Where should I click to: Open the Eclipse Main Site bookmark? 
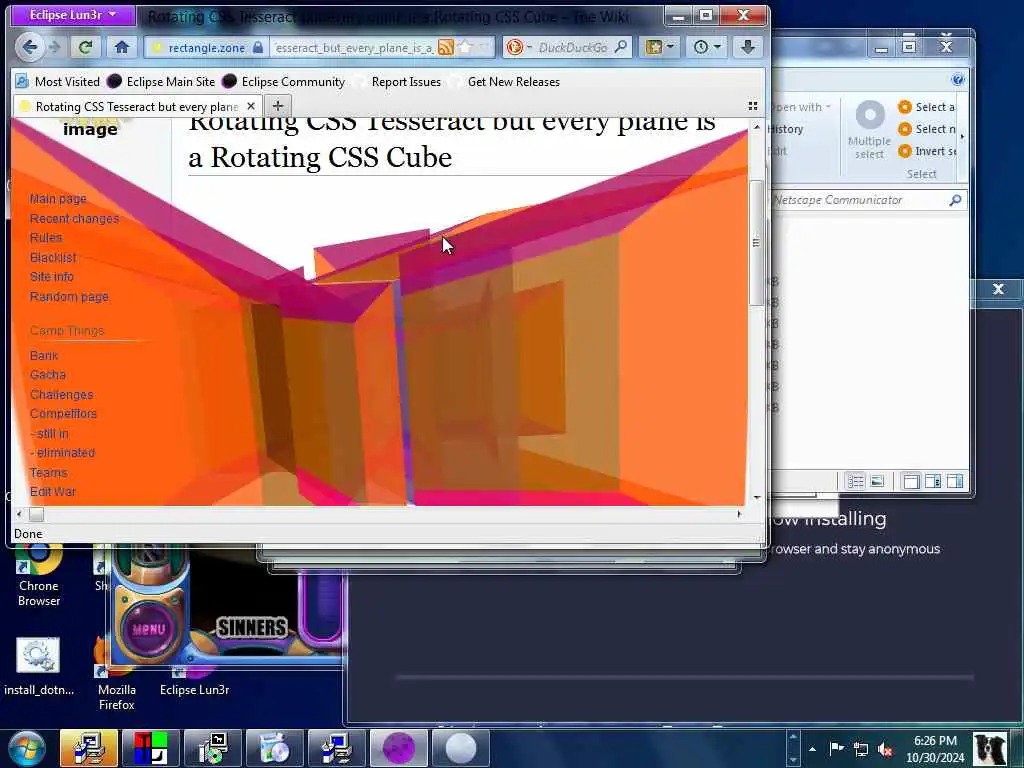pos(161,82)
